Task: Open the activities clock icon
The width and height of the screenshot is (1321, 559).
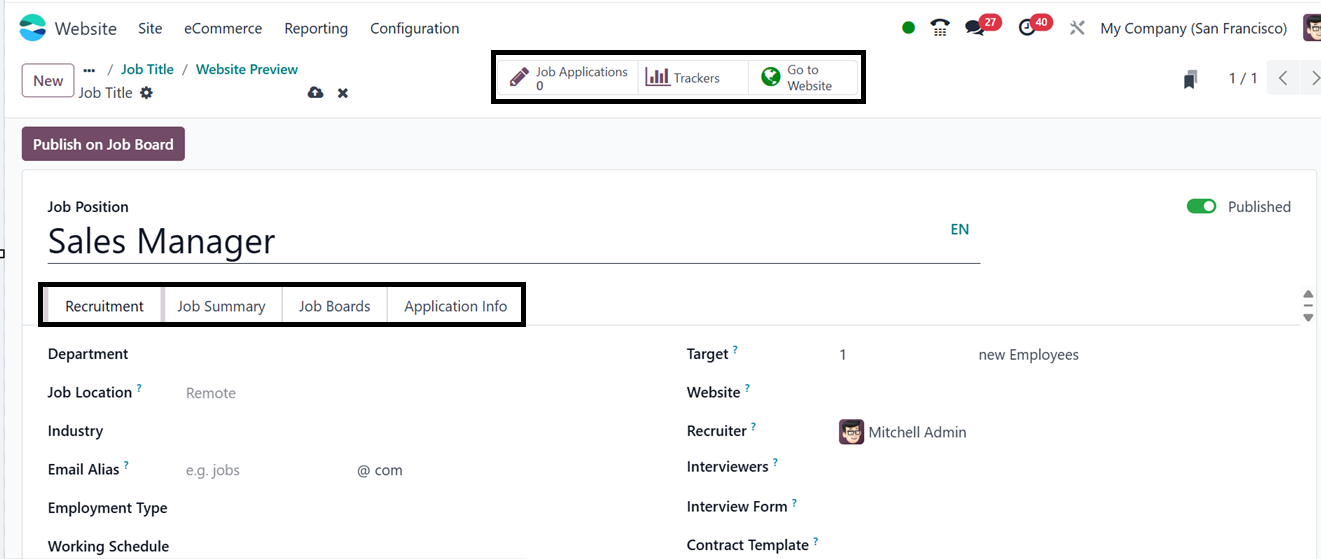Action: (1028, 28)
